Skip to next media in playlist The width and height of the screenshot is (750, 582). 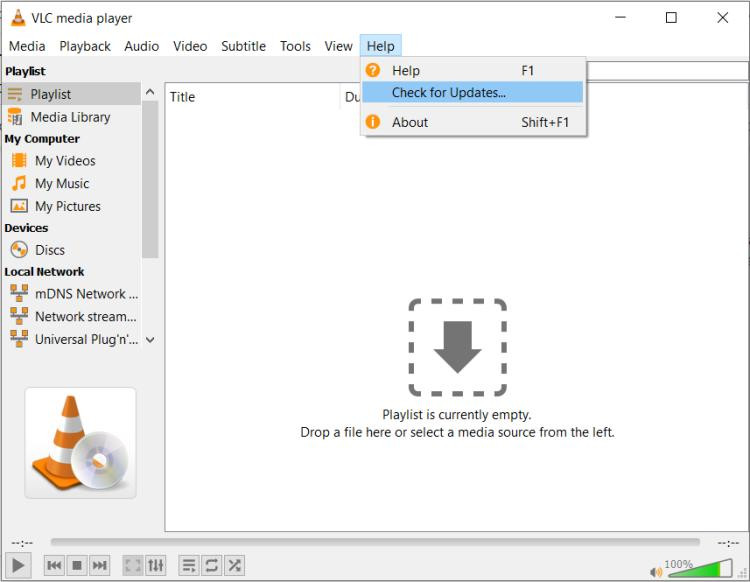(100, 565)
